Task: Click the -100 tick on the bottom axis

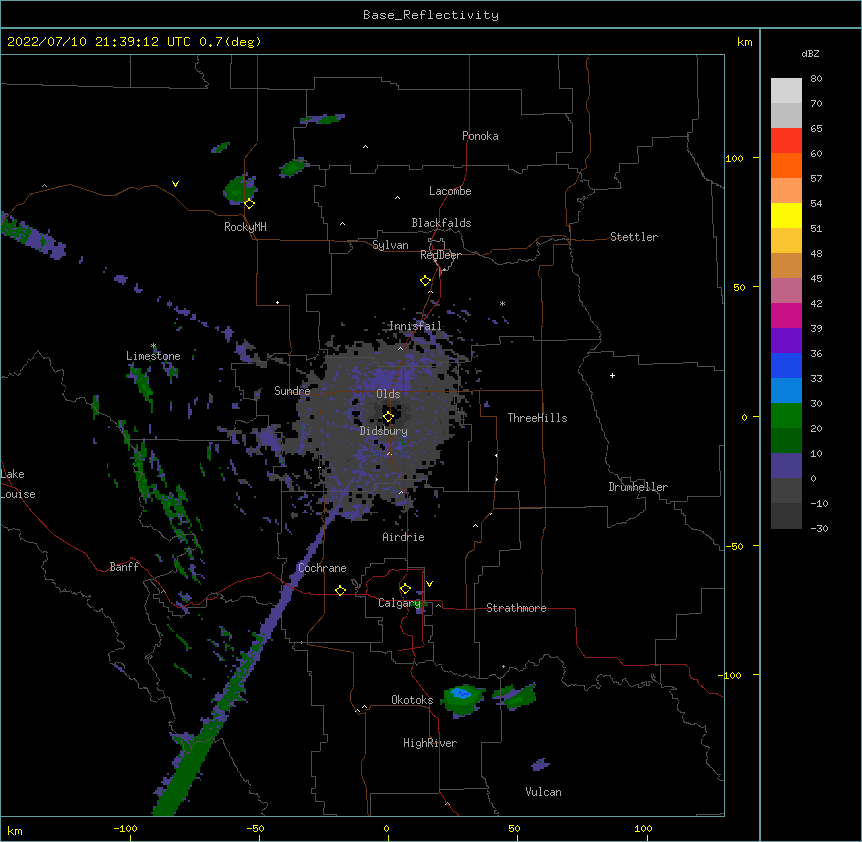Action: pos(125,828)
